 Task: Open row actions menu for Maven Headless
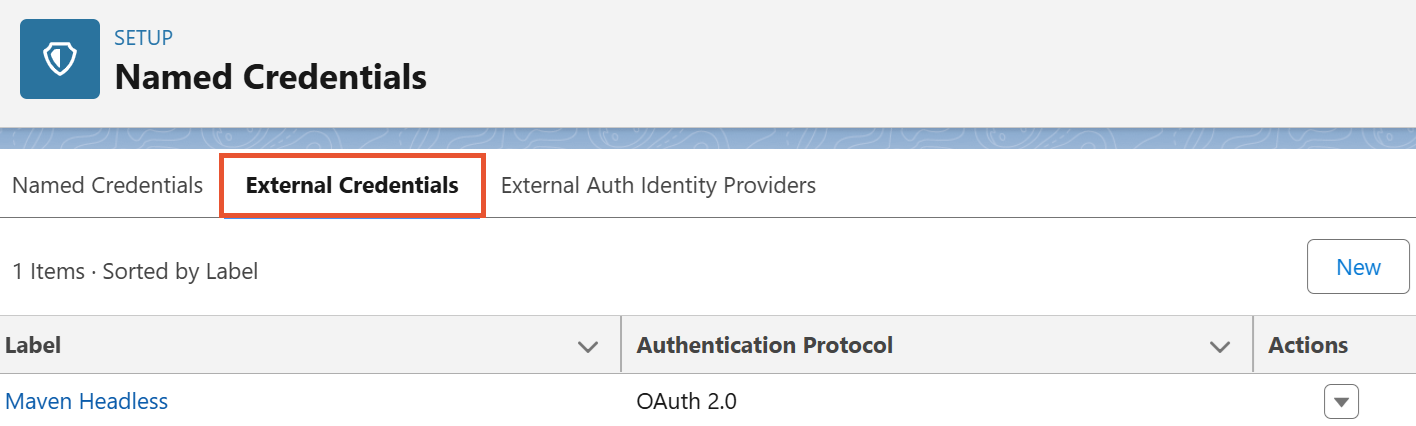[x=1341, y=402]
